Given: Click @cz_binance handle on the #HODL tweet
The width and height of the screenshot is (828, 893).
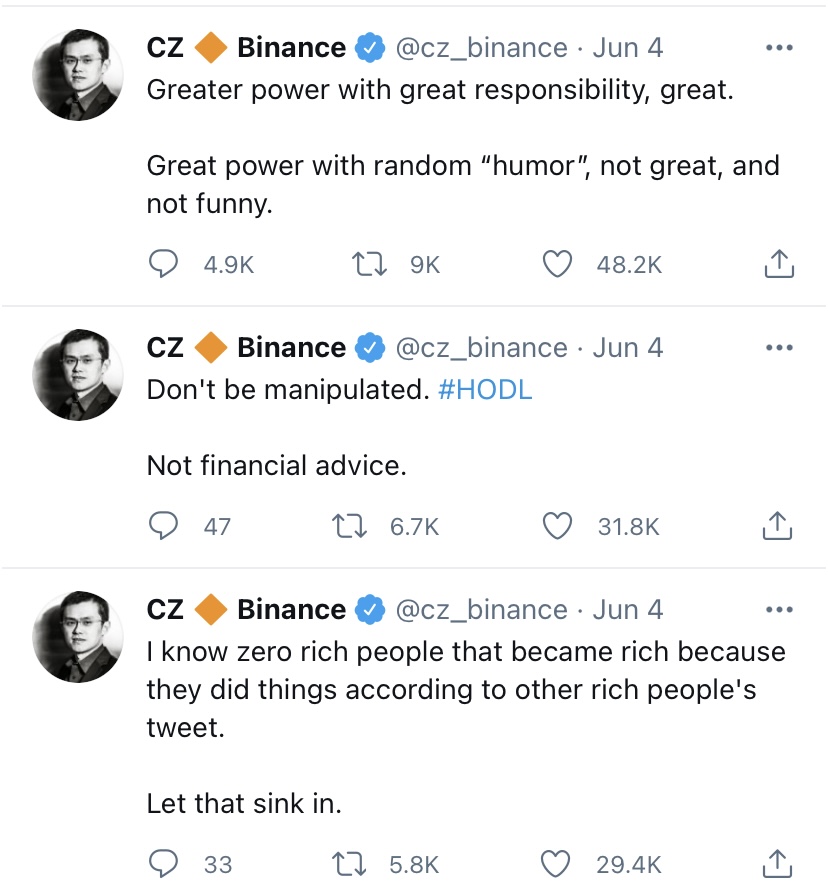Looking at the screenshot, I should click(x=481, y=348).
